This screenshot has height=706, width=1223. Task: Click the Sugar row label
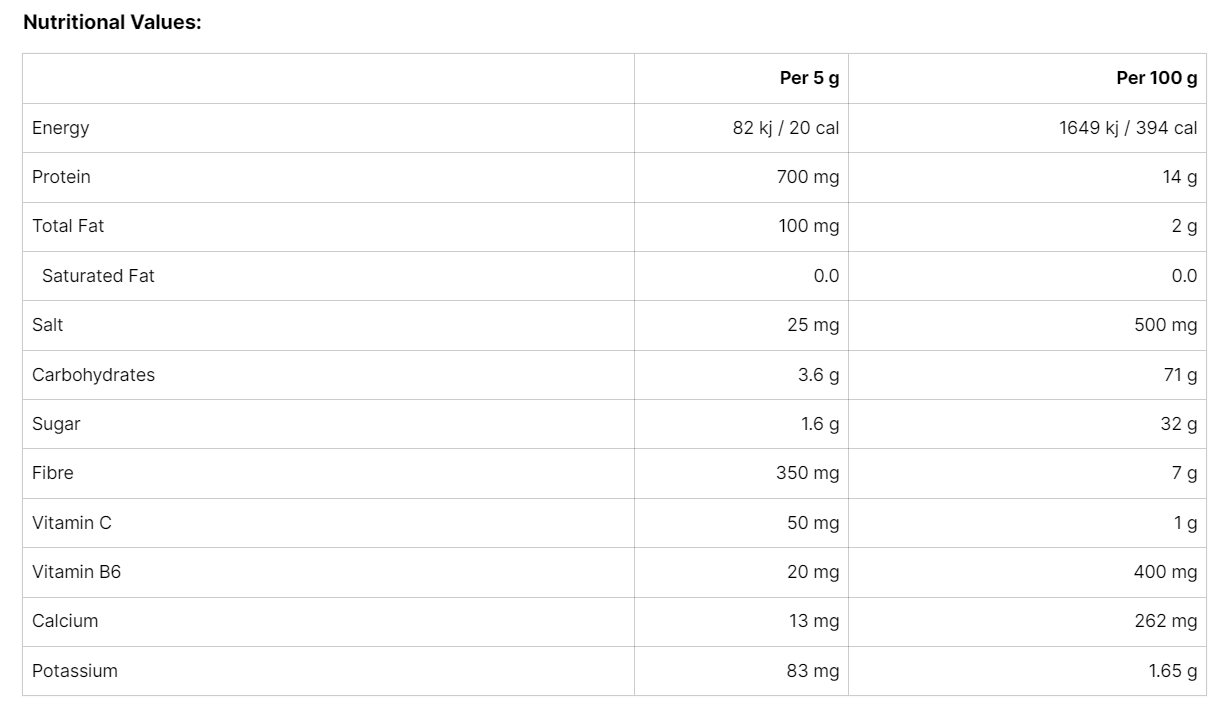pos(56,424)
